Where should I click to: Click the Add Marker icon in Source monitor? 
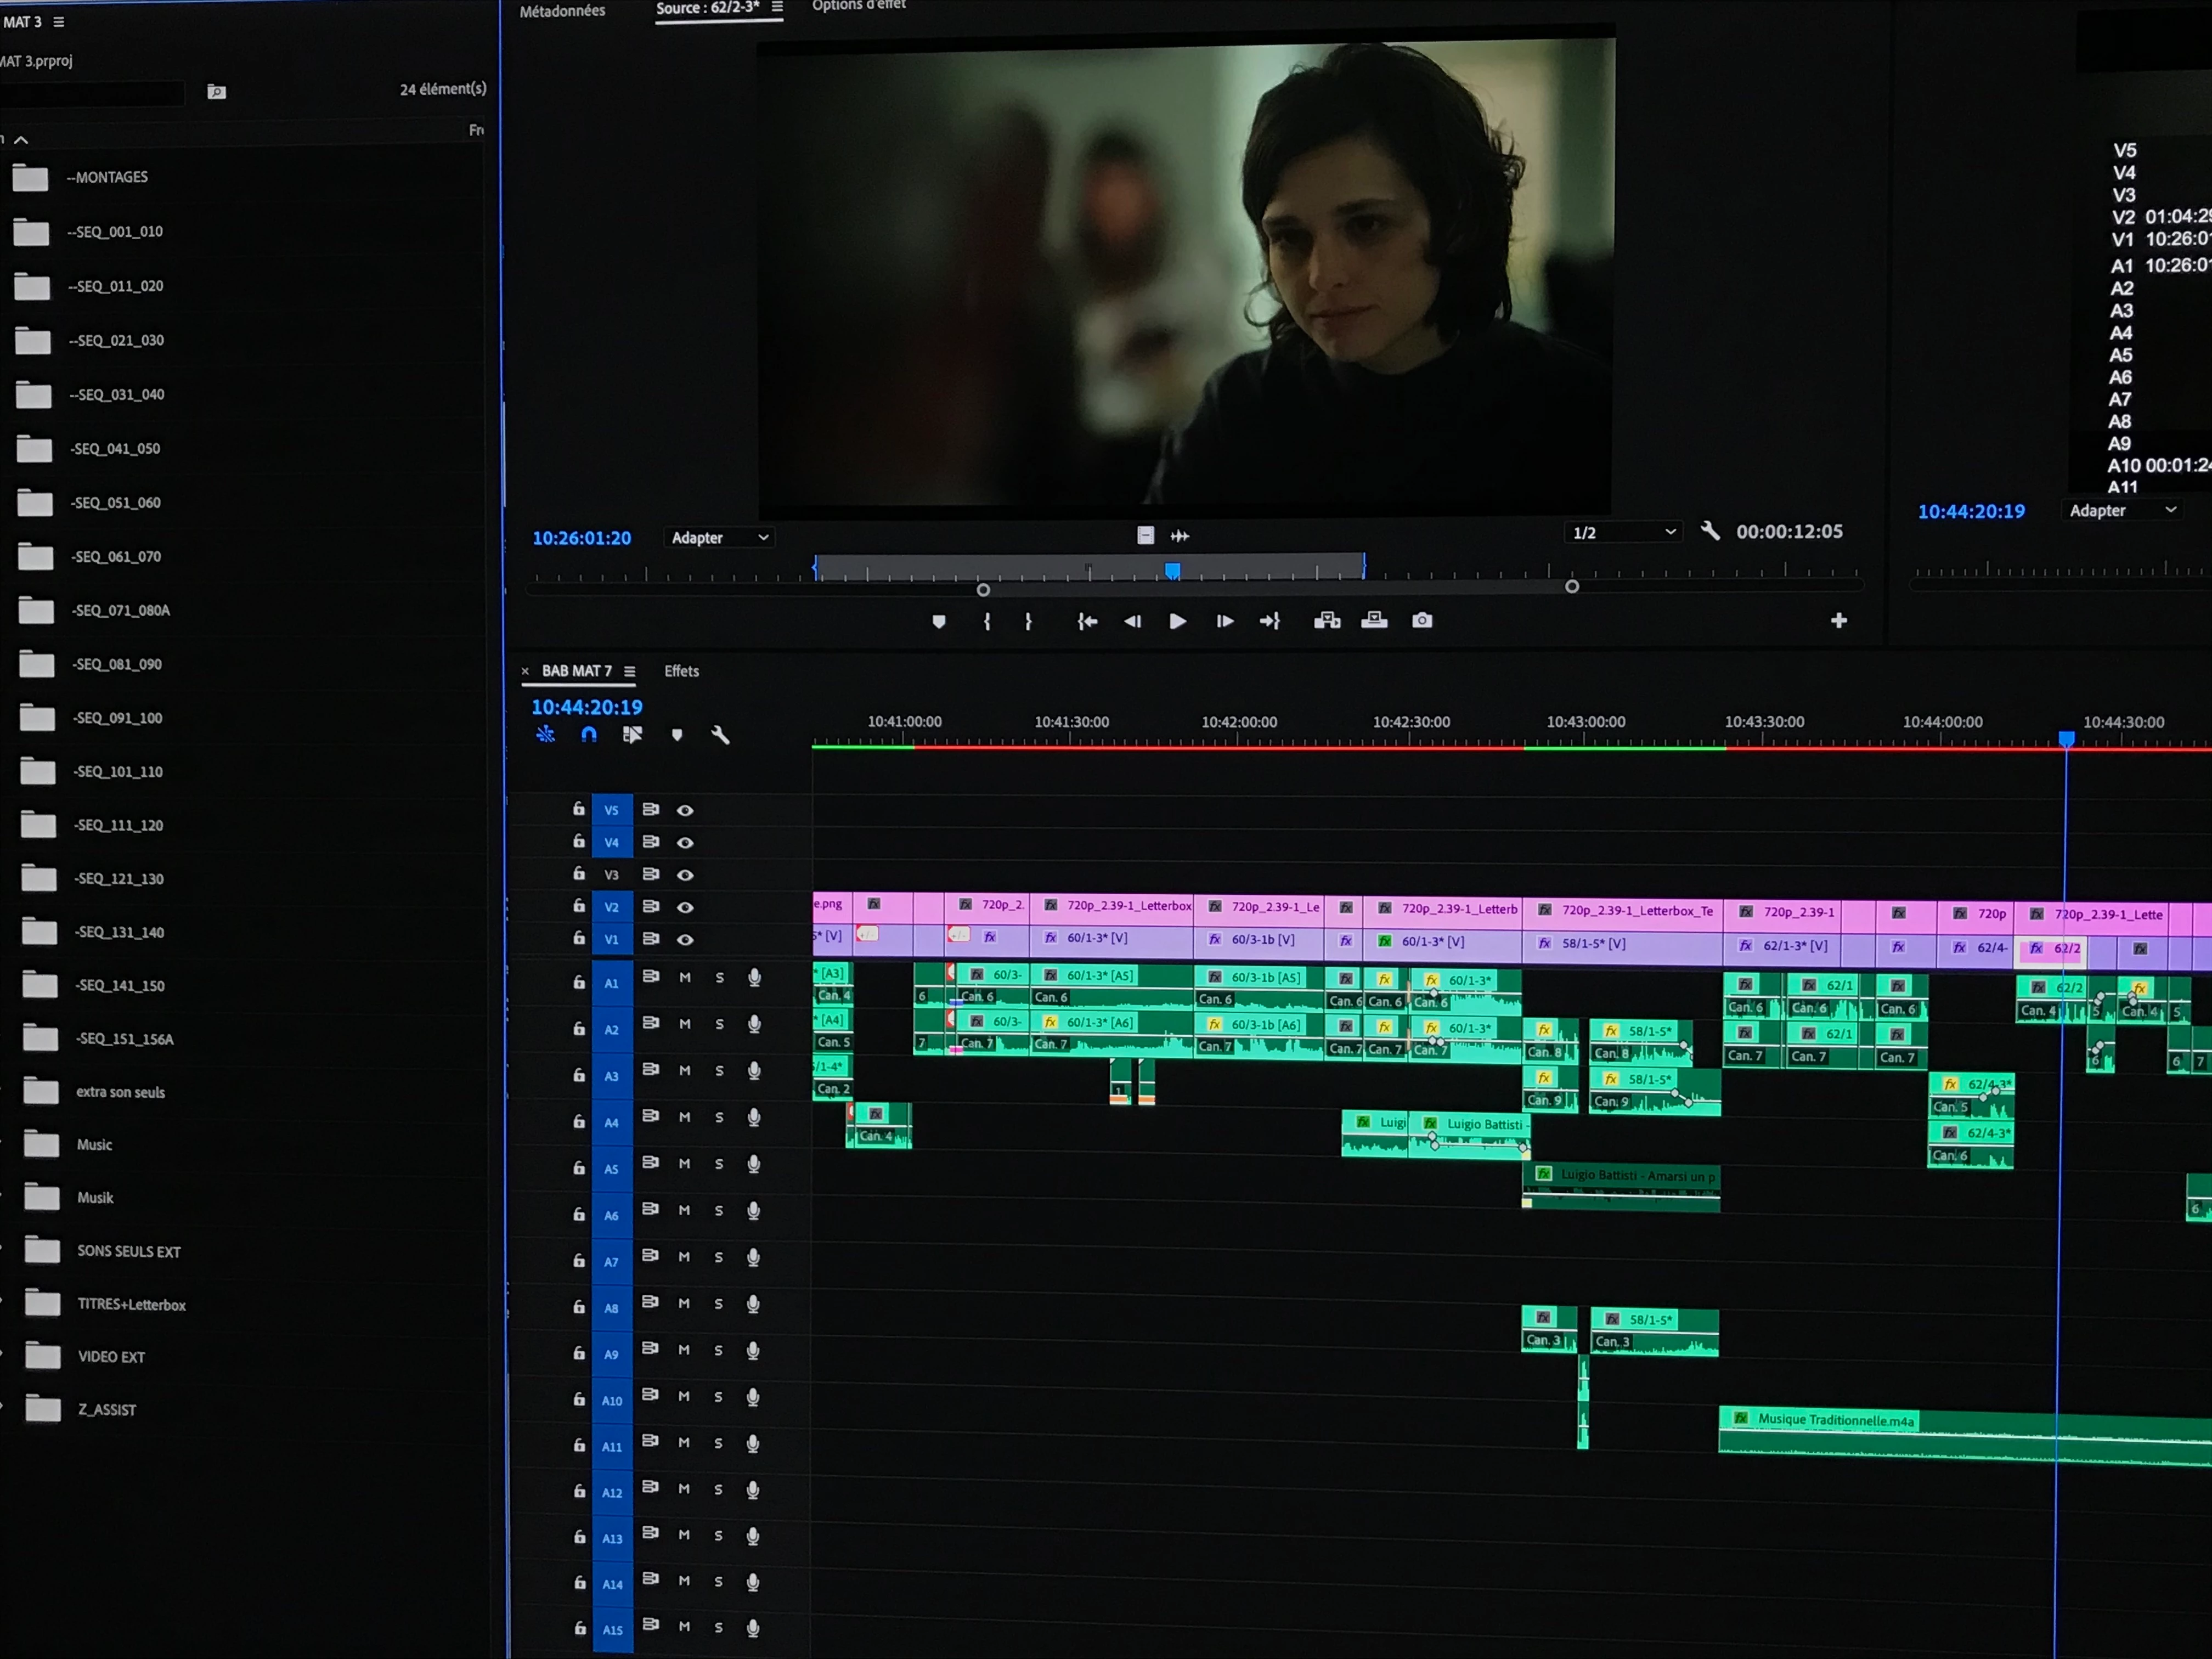[938, 622]
